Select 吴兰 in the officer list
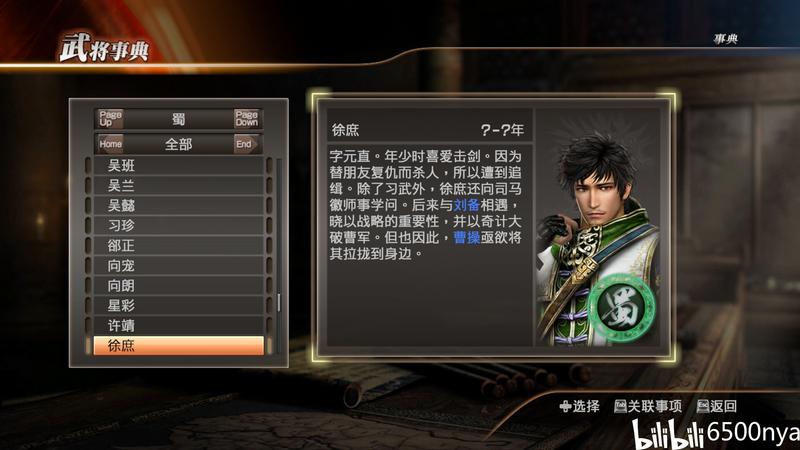Viewport: 800px width, 450px height. pyautogui.click(x=179, y=185)
